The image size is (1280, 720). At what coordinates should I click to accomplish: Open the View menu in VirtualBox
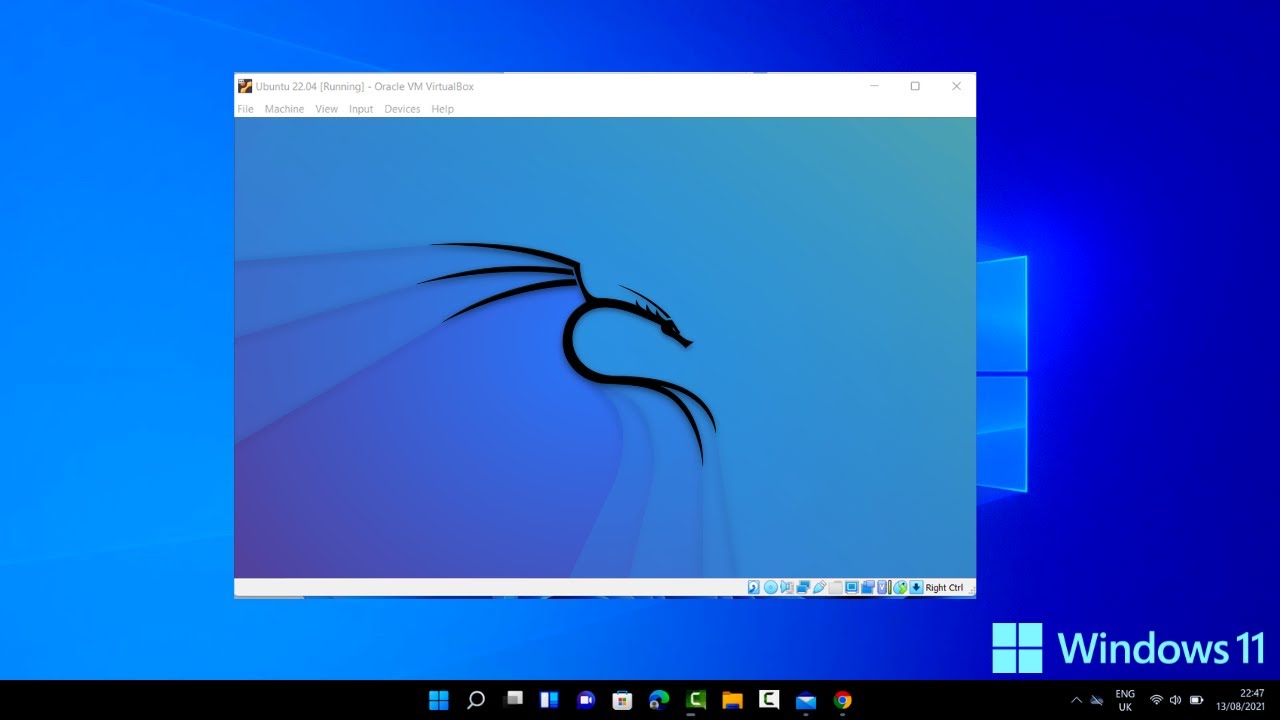pos(327,109)
